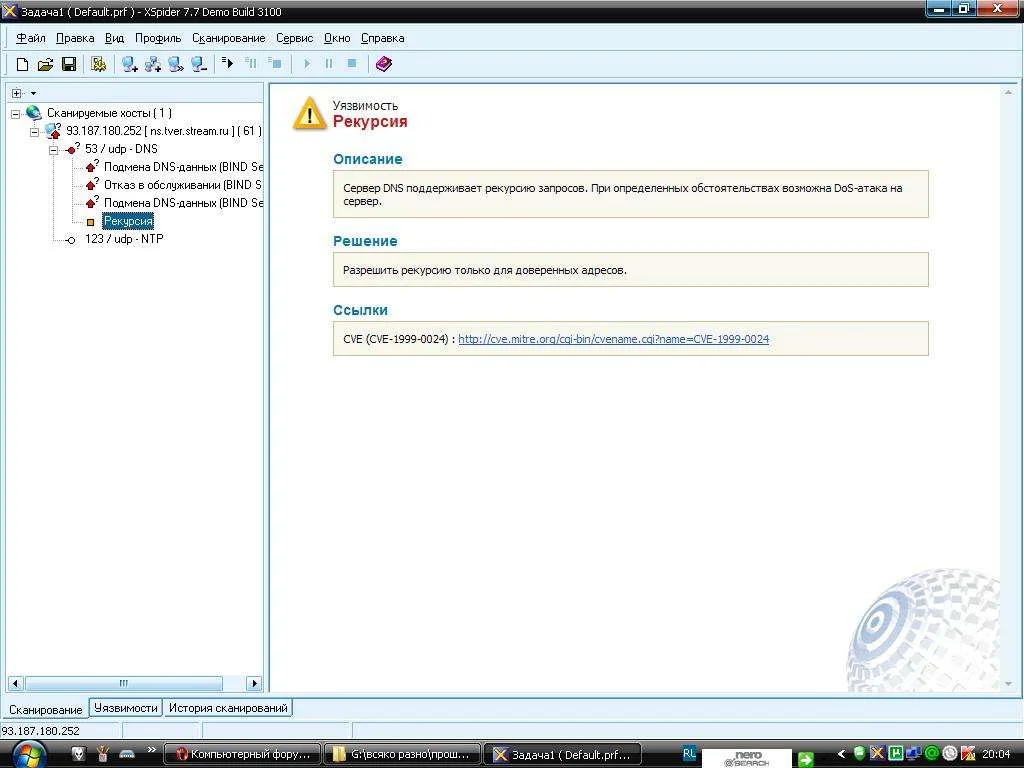Collapse the Сканируемые хосты root node

click(x=16, y=114)
